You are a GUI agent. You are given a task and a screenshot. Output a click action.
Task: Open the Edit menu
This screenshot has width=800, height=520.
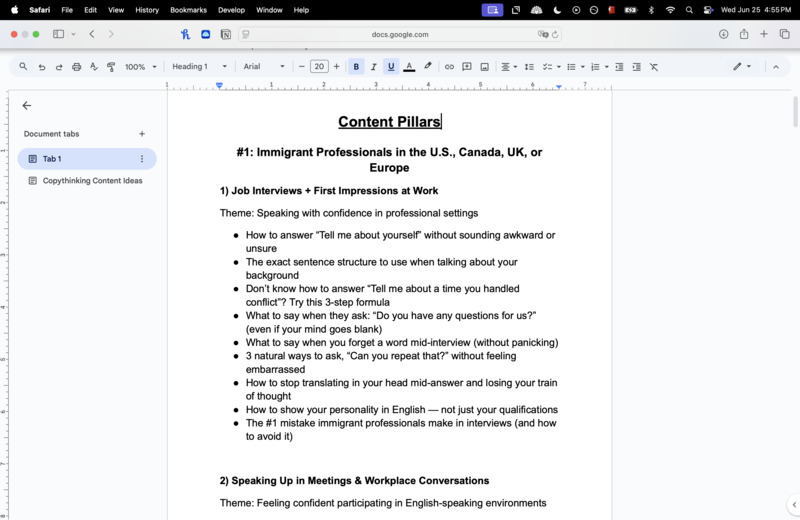tap(90, 10)
